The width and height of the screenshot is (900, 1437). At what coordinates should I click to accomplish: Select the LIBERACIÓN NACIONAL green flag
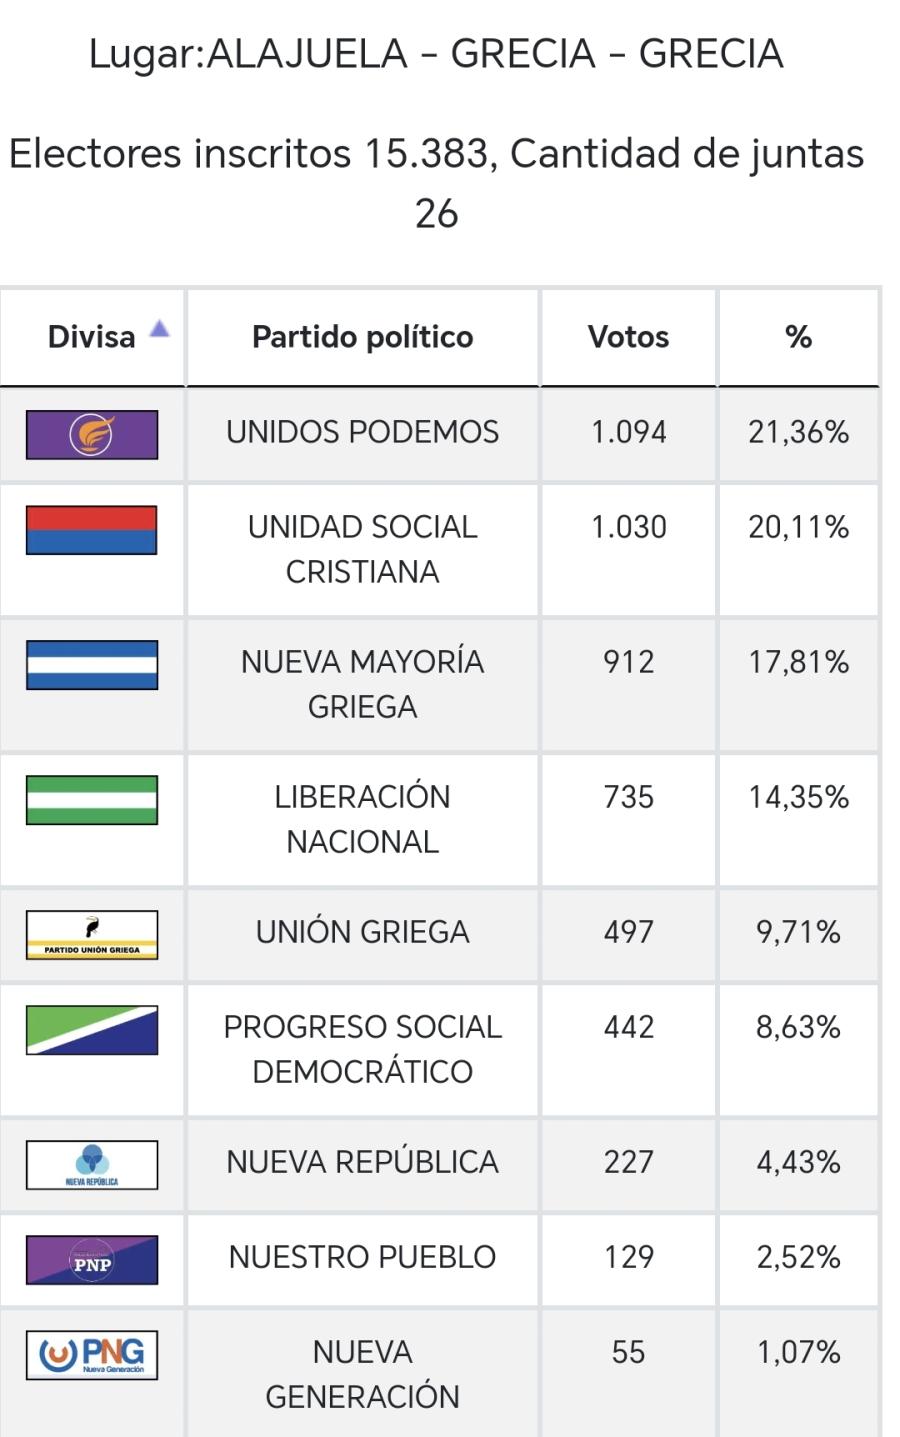click(x=92, y=800)
